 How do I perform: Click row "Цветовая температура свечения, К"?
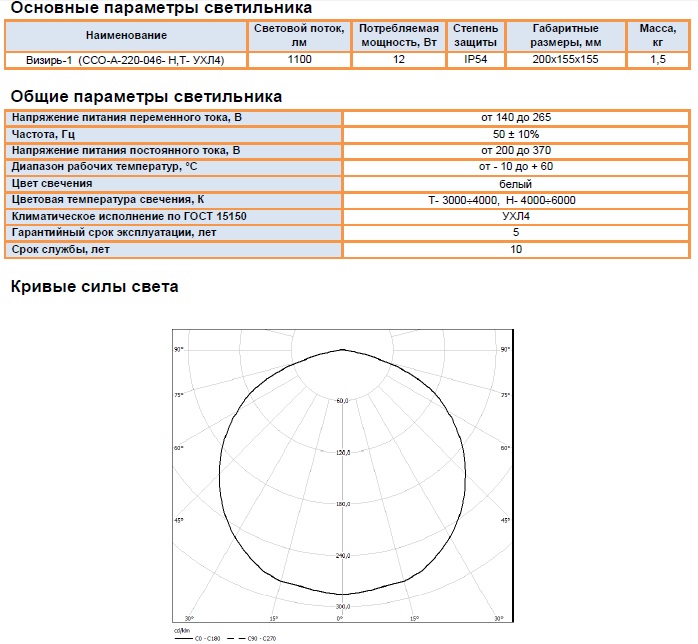point(174,200)
